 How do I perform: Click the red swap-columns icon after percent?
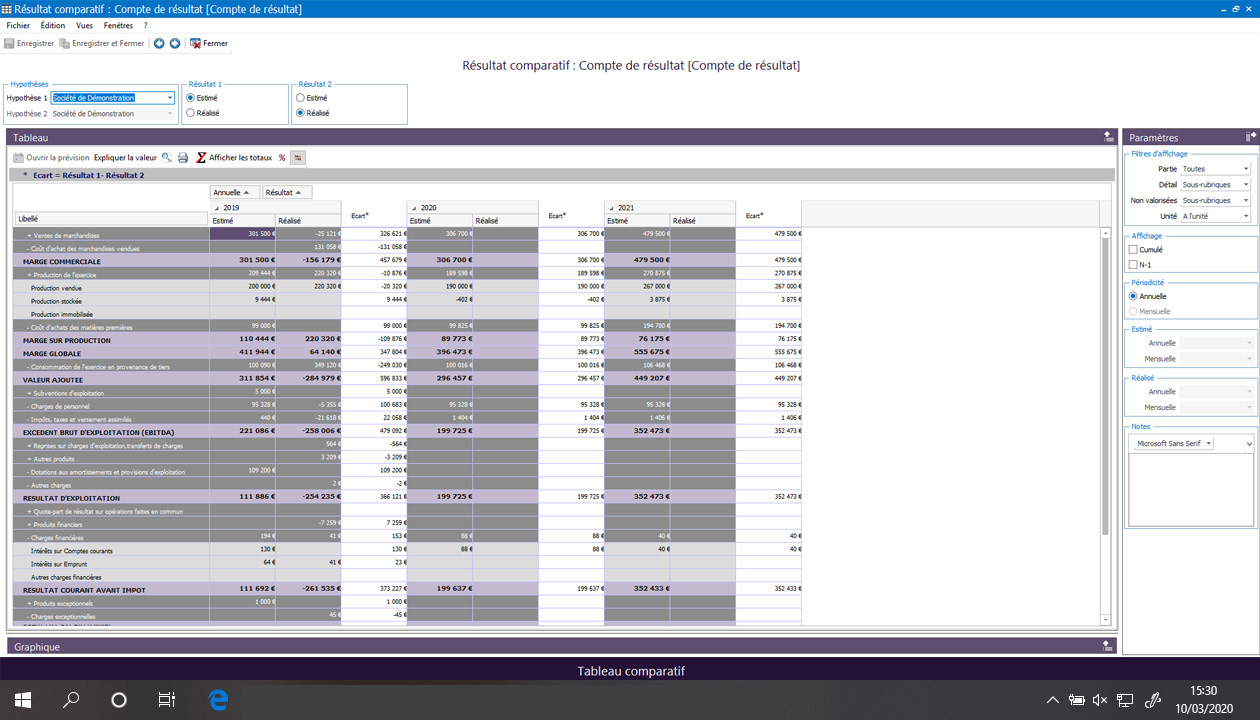point(298,158)
